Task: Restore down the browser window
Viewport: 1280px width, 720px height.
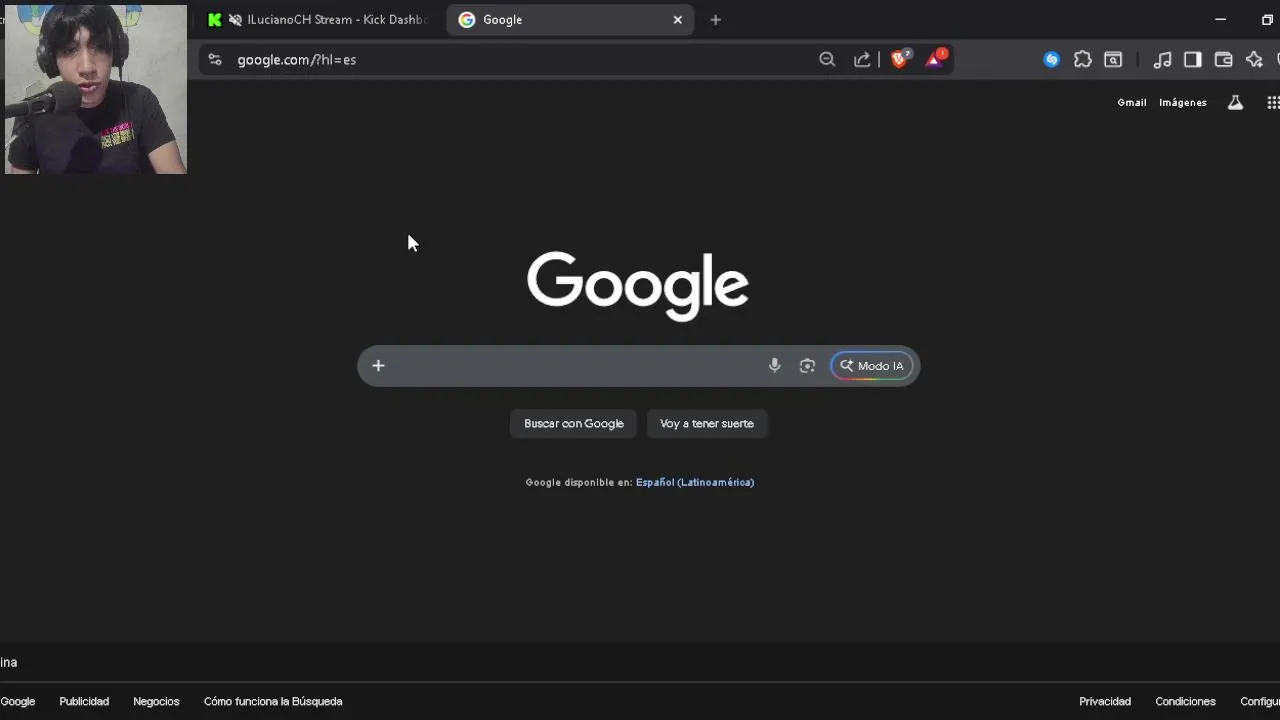Action: pyautogui.click(x=1267, y=20)
